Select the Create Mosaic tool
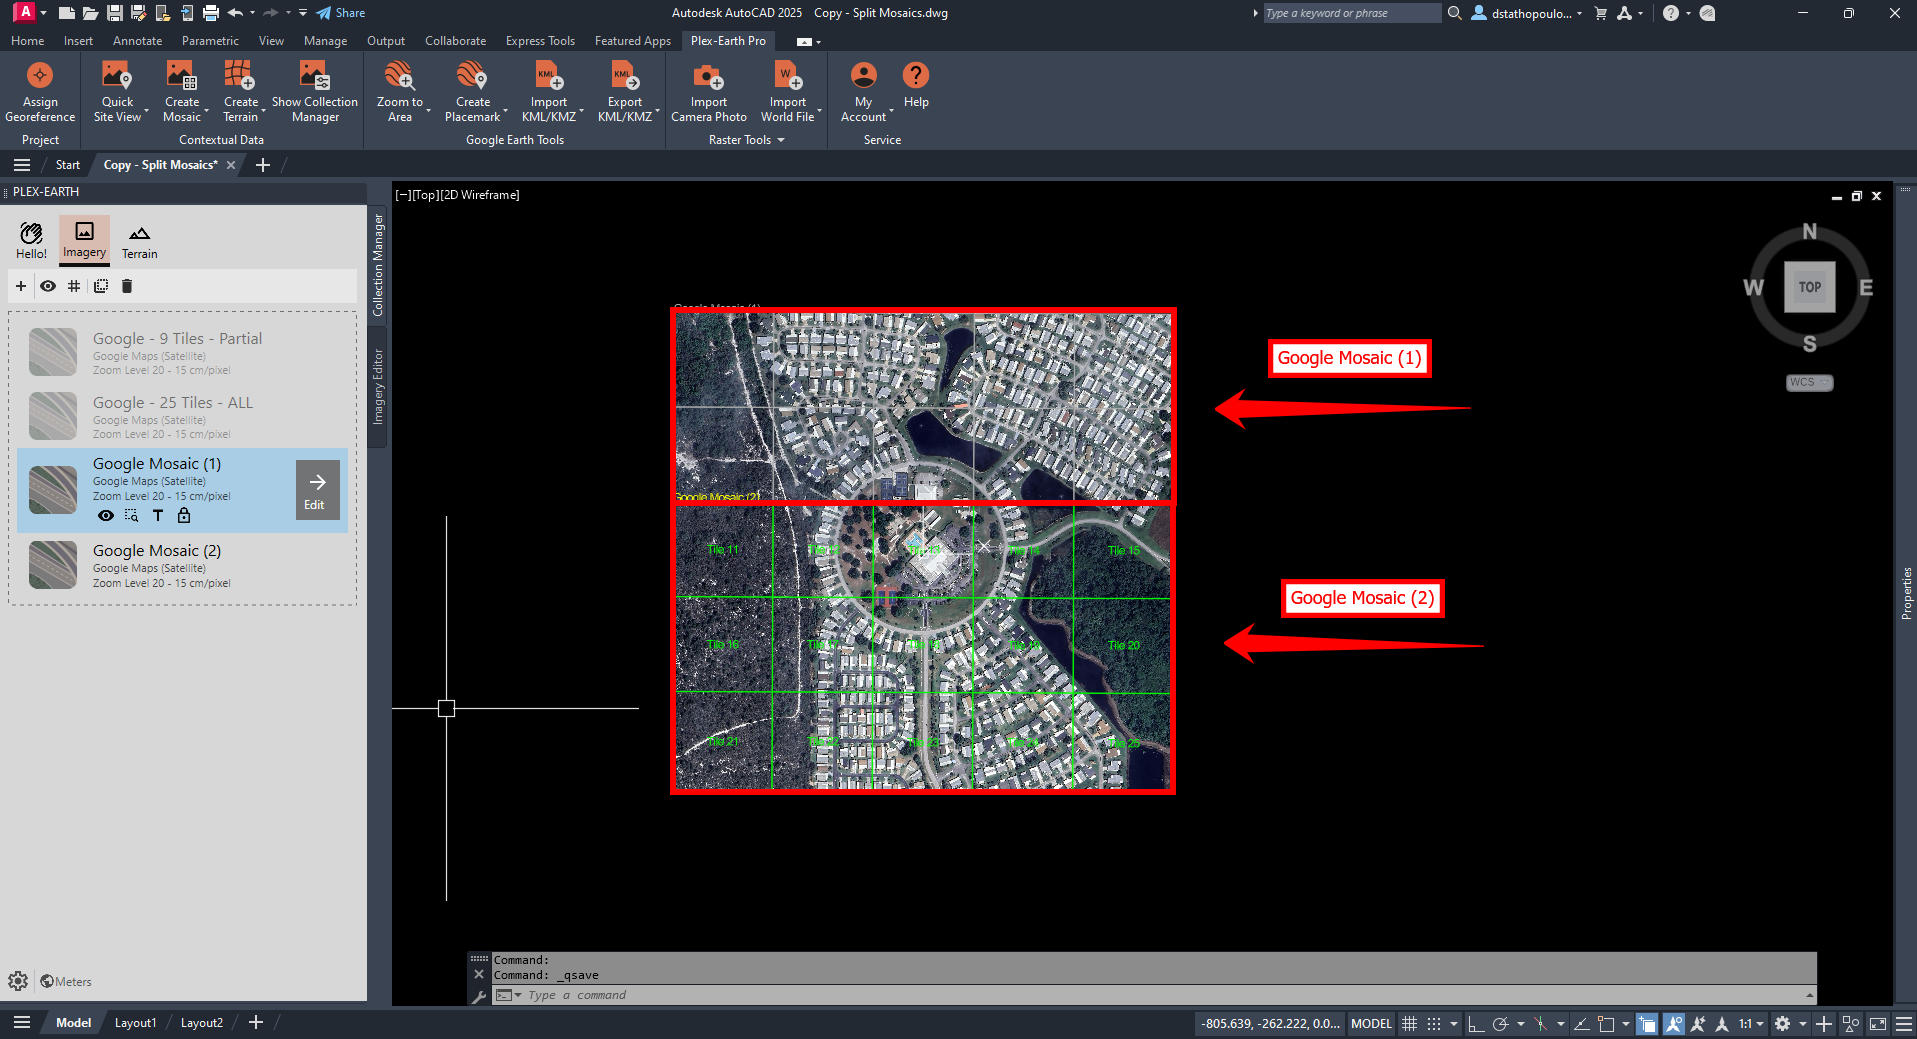This screenshot has height=1039, width=1917. point(181,92)
